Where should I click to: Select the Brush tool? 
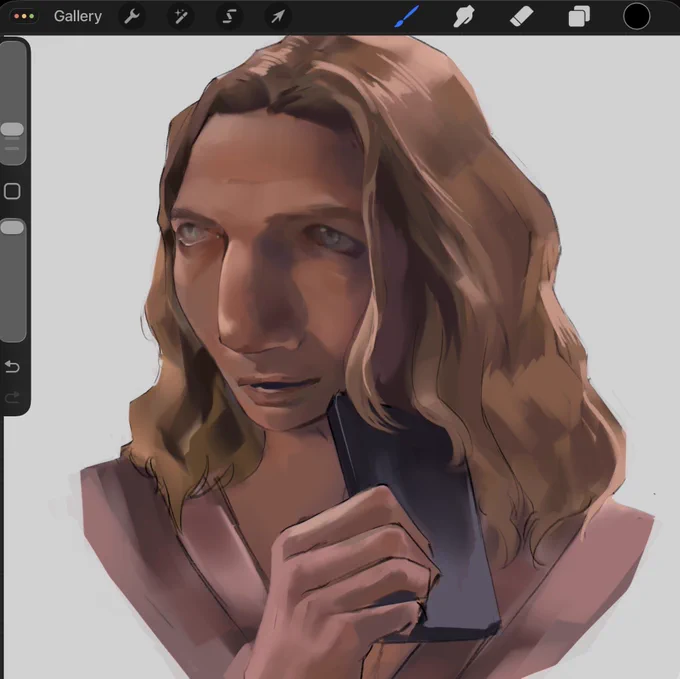[x=406, y=16]
